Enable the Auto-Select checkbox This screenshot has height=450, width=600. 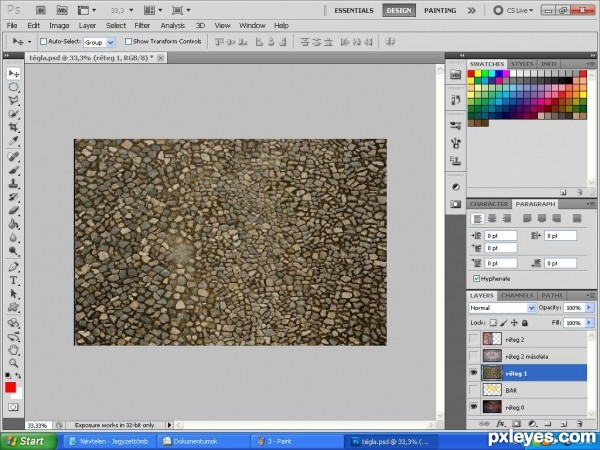coord(43,41)
